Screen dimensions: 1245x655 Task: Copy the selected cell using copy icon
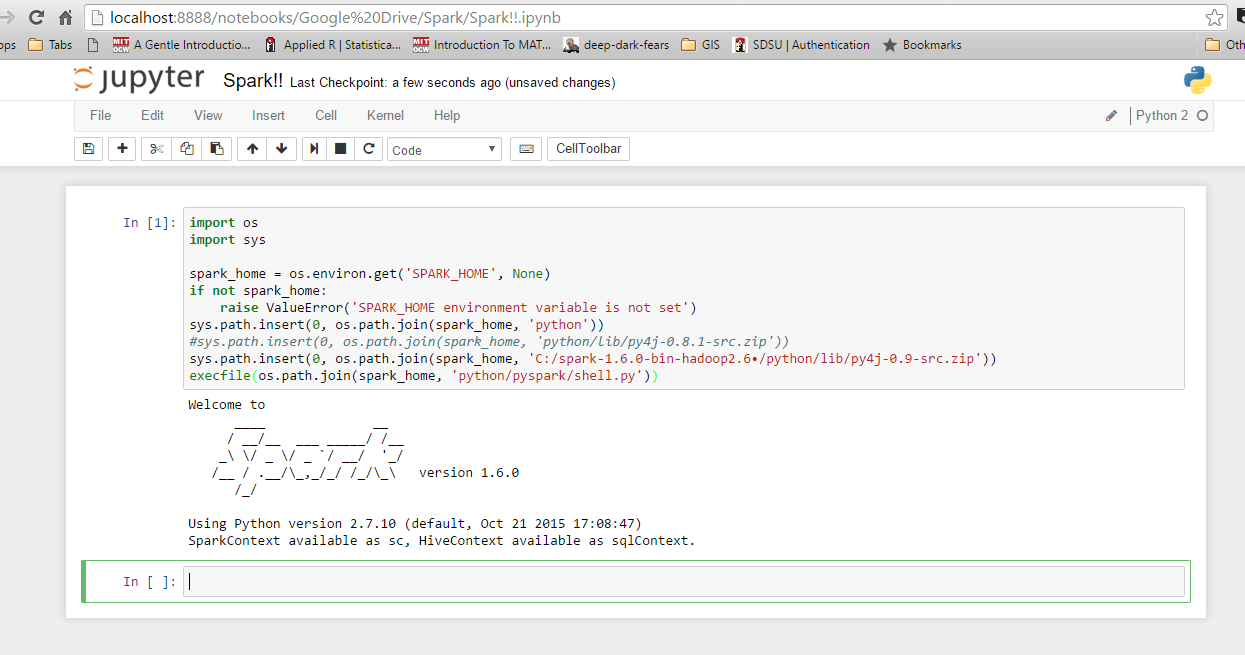pos(186,148)
